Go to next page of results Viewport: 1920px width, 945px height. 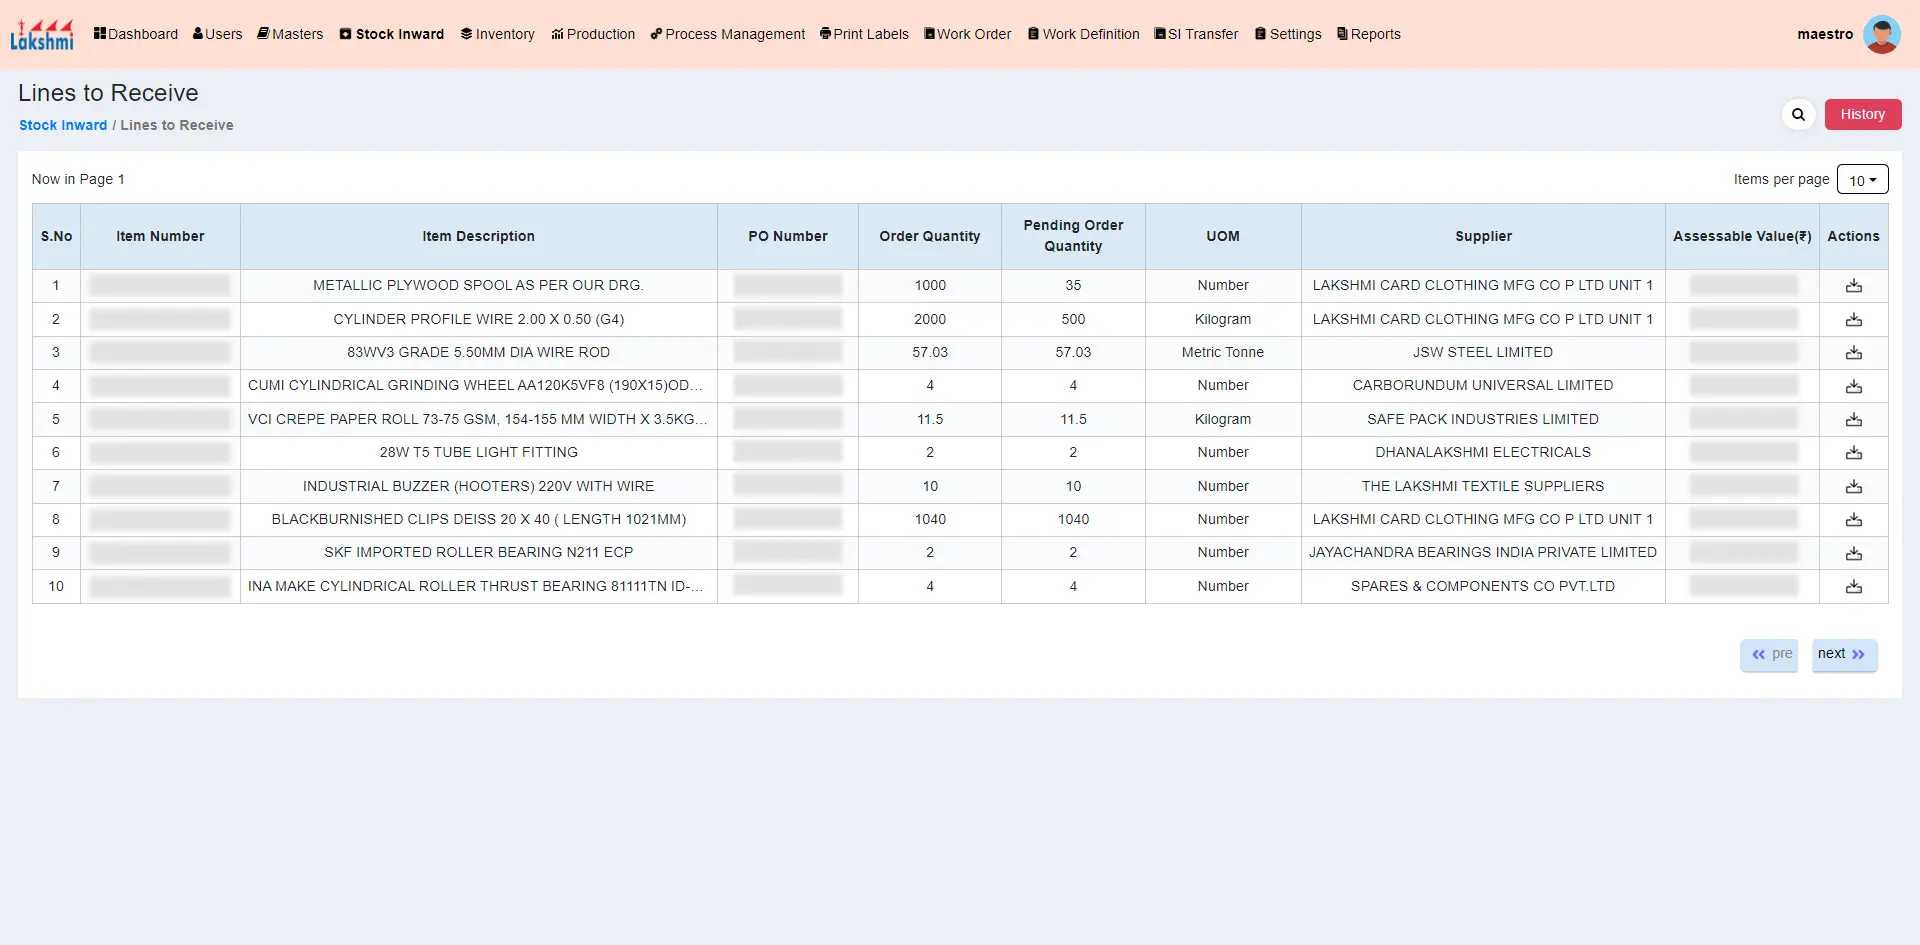pyautogui.click(x=1843, y=654)
